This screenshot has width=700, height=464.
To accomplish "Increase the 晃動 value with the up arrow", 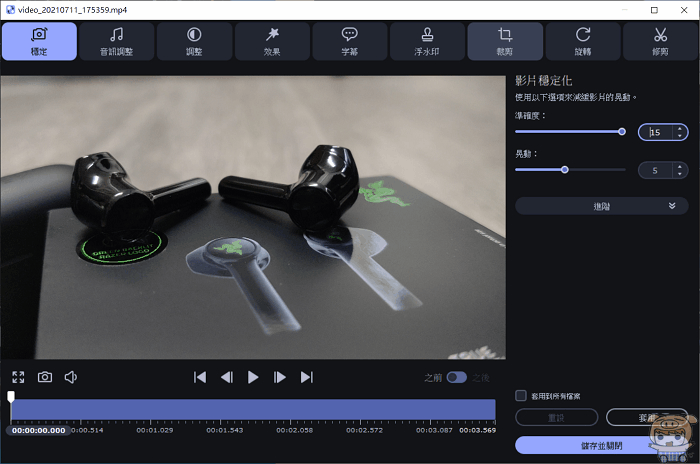I will pyautogui.click(x=679, y=167).
